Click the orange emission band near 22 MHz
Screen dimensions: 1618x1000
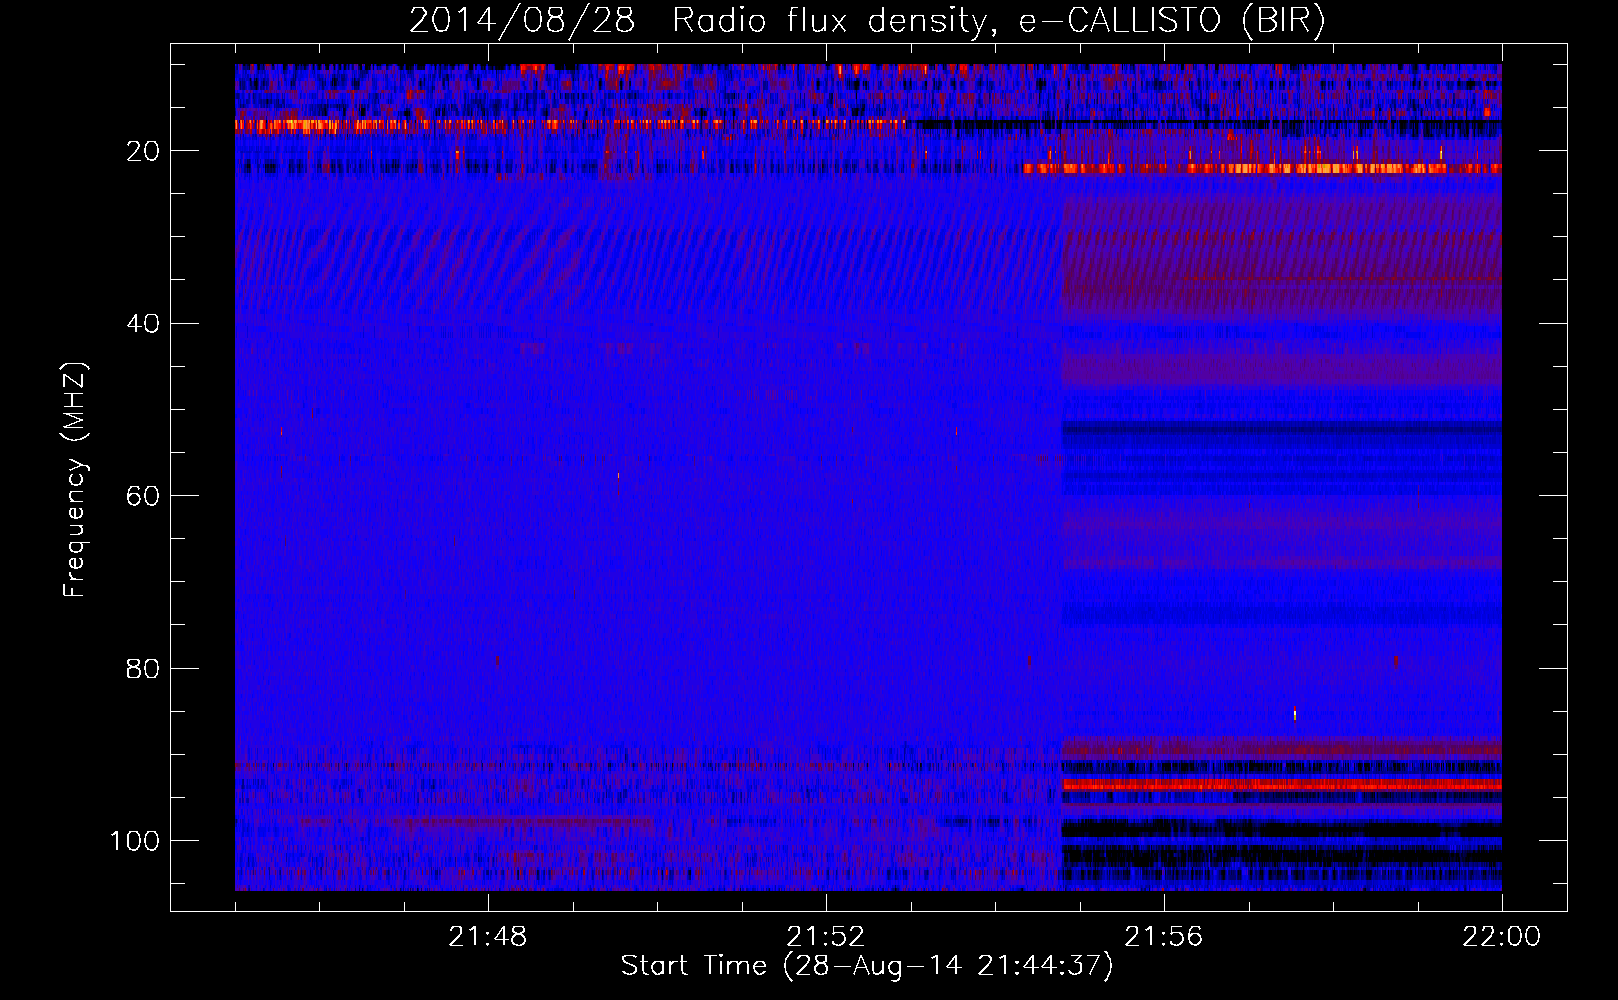point(1262,169)
